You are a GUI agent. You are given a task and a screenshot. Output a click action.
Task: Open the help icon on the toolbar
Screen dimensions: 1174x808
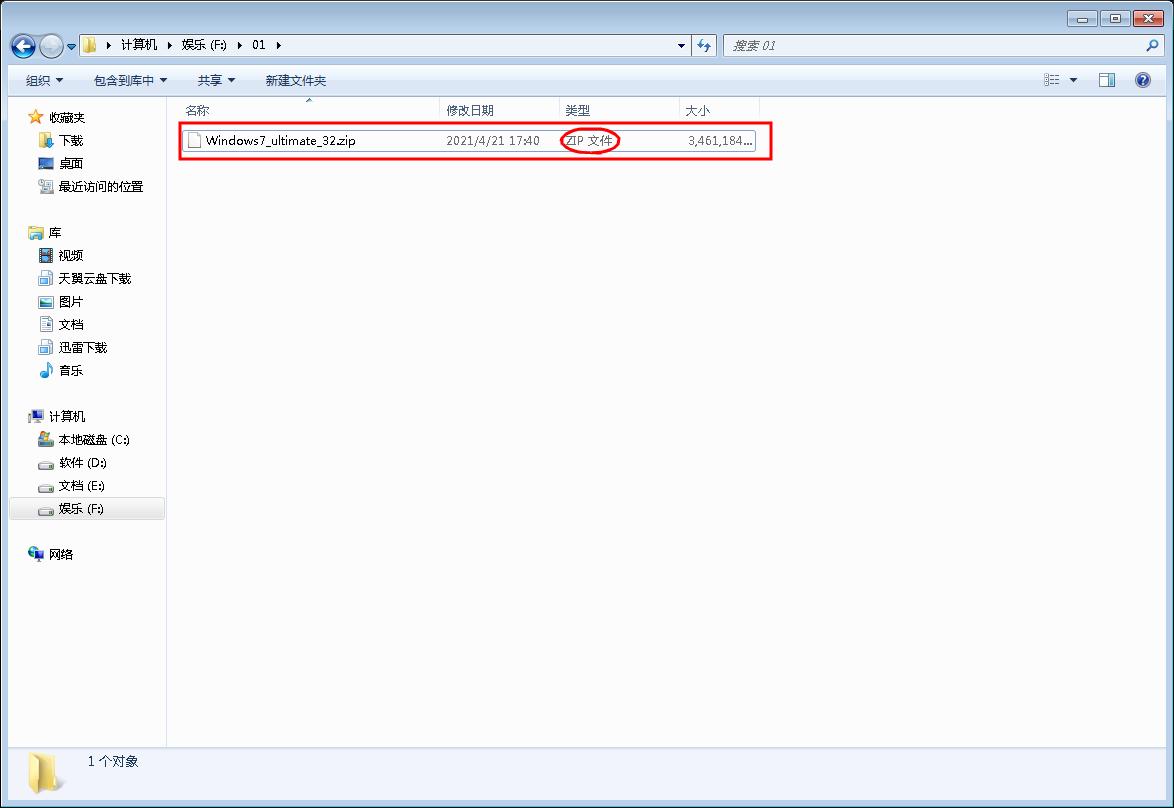coord(1142,80)
